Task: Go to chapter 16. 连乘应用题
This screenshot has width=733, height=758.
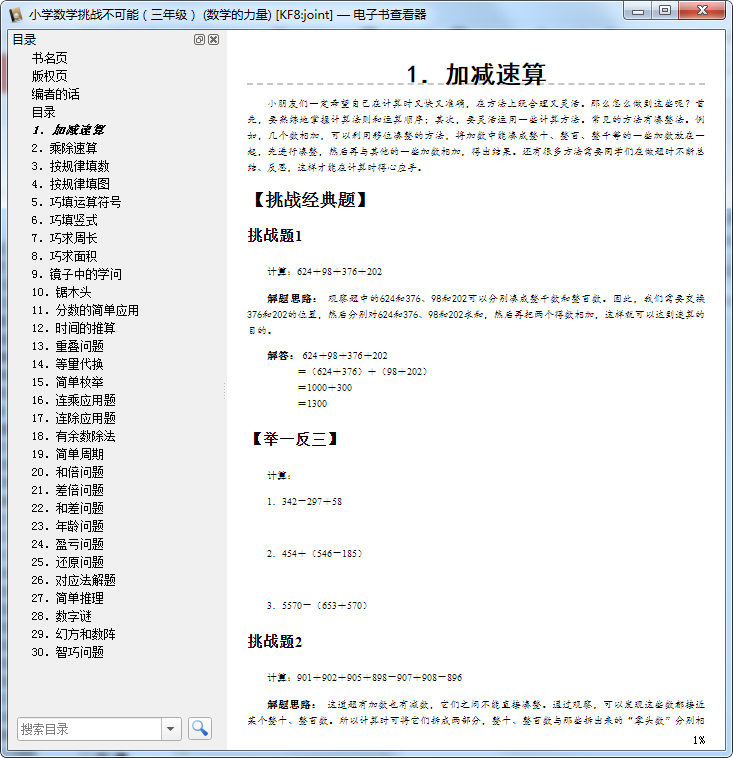Action: click(x=73, y=400)
